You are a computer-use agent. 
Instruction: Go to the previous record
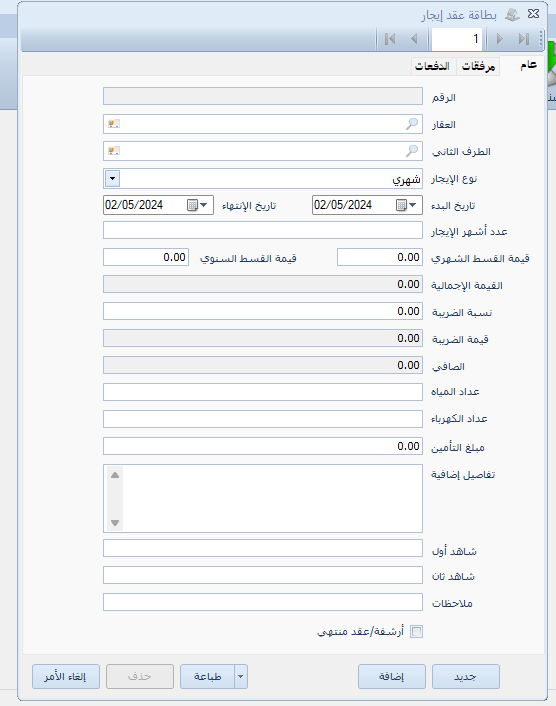tap(414, 39)
